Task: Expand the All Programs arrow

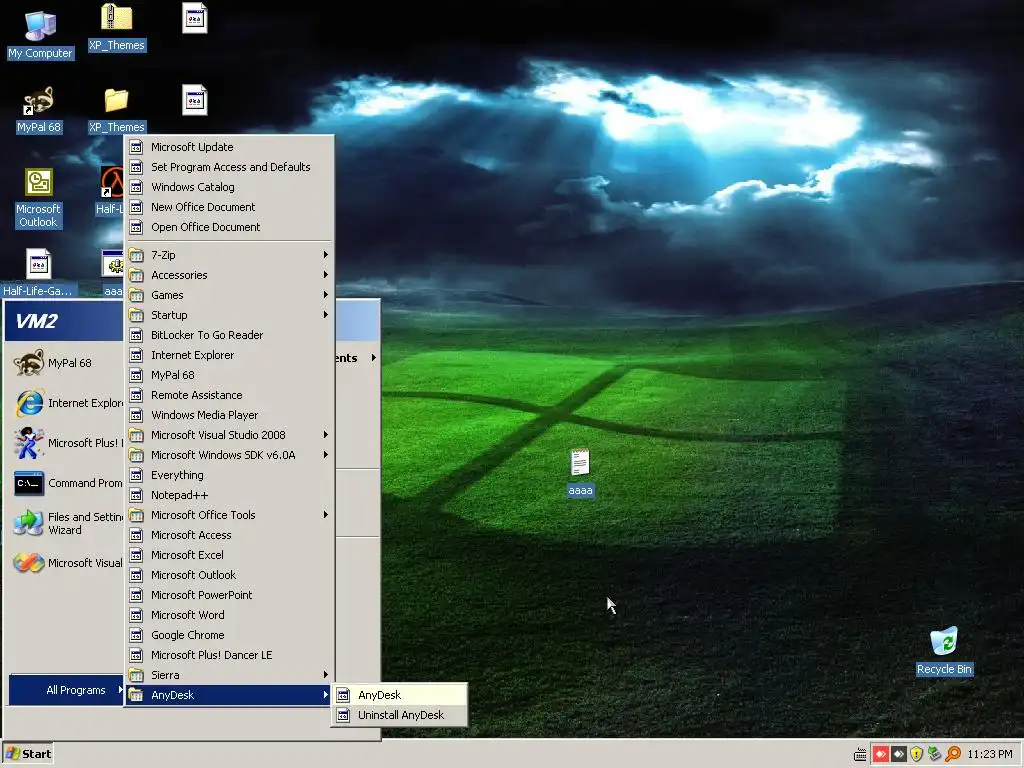Action: click(120, 690)
